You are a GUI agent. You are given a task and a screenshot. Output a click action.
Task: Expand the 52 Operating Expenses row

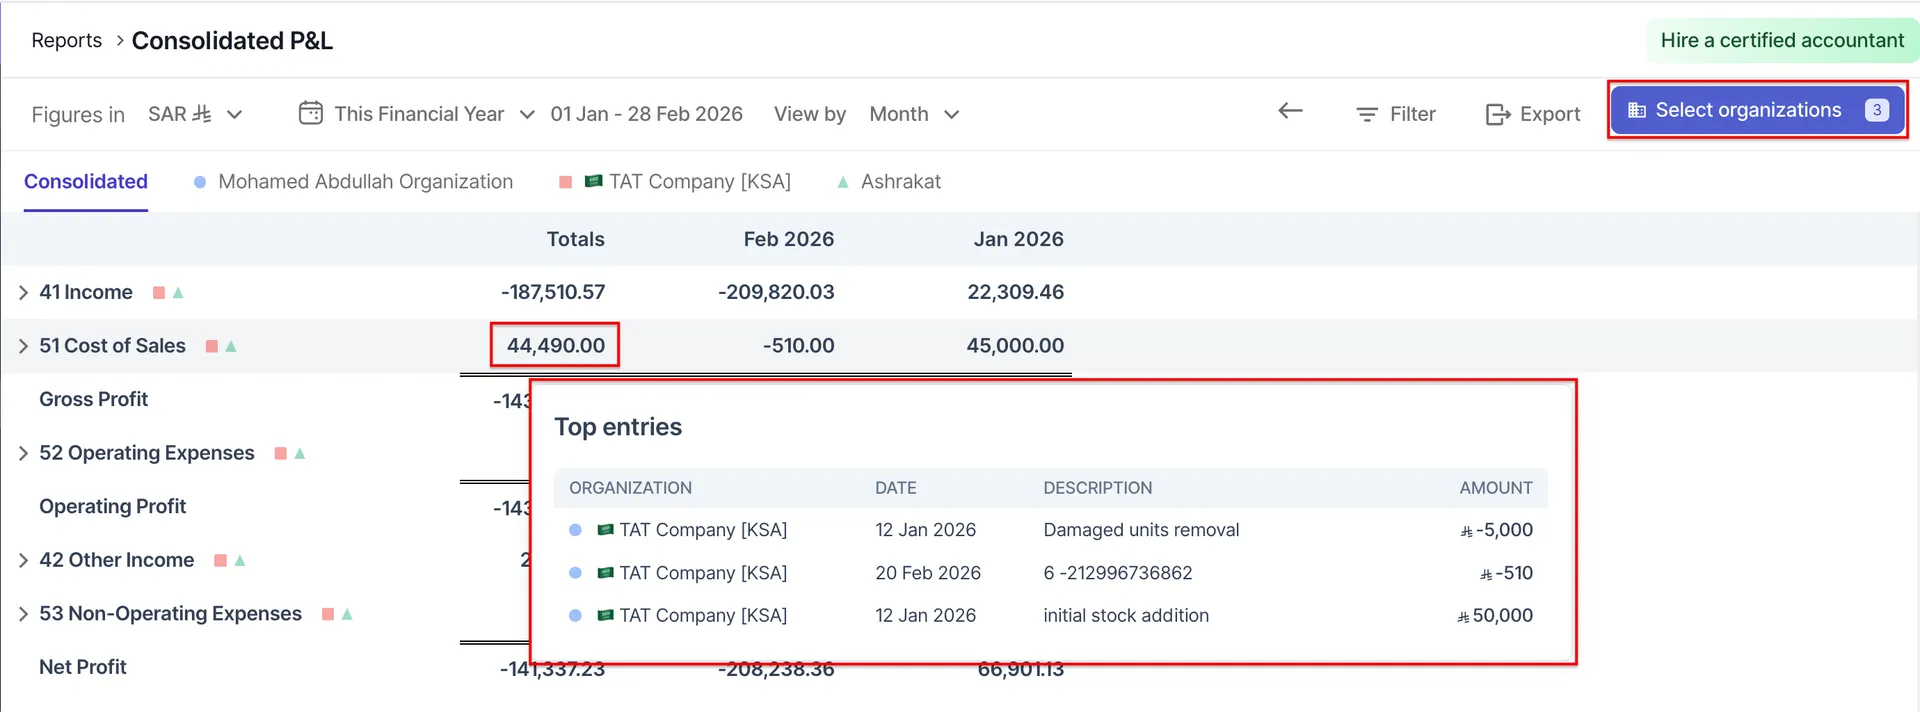[x=23, y=454]
